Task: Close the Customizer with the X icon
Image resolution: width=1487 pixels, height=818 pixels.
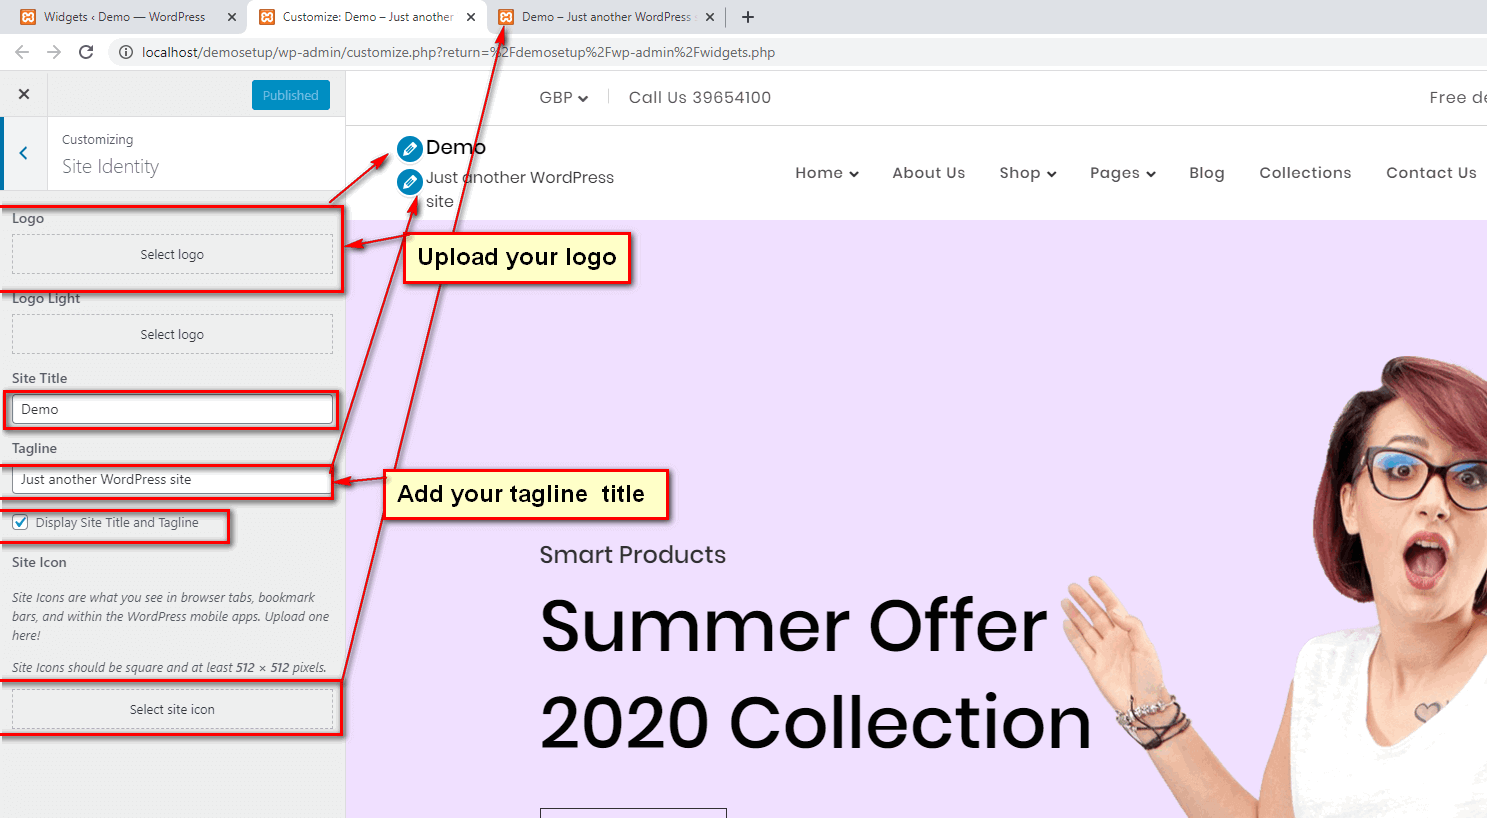Action: tap(24, 94)
